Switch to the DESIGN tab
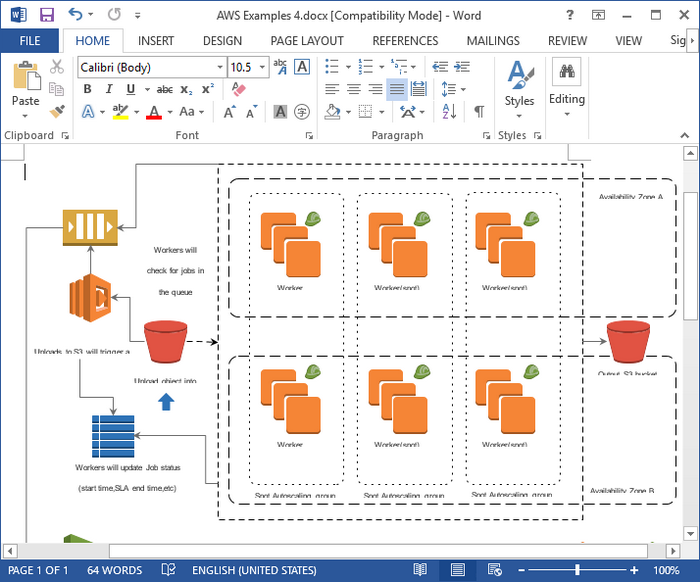700x582 pixels. click(222, 41)
